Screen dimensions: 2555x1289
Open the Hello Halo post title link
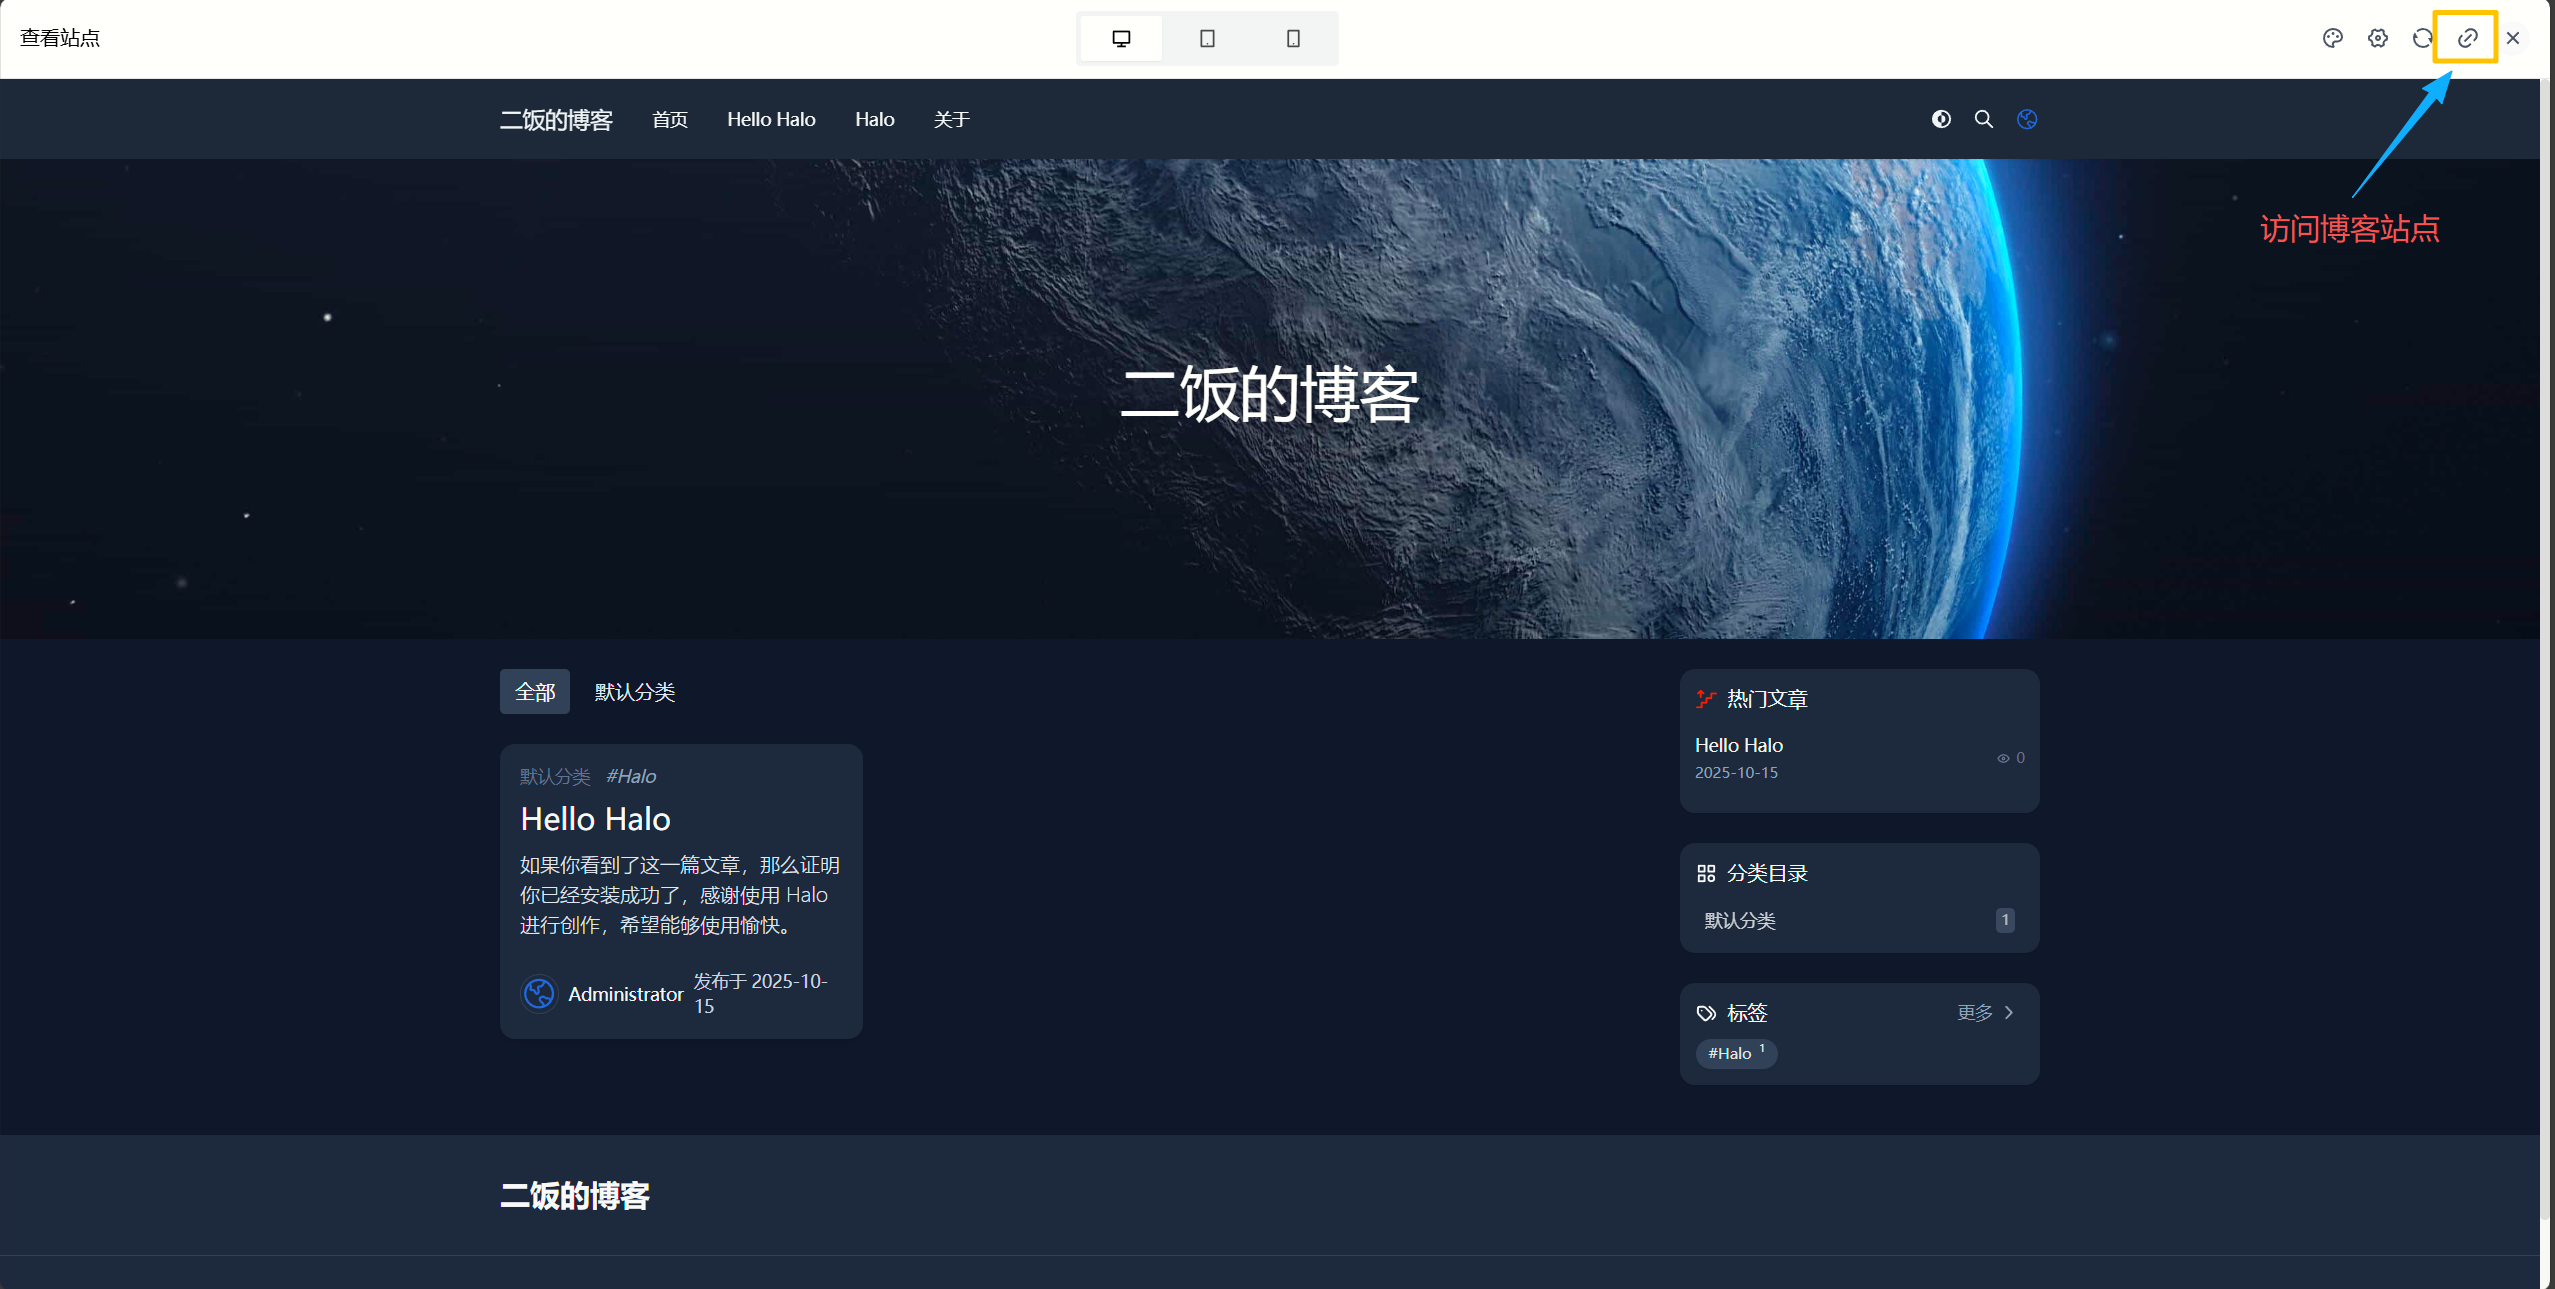tap(594, 818)
